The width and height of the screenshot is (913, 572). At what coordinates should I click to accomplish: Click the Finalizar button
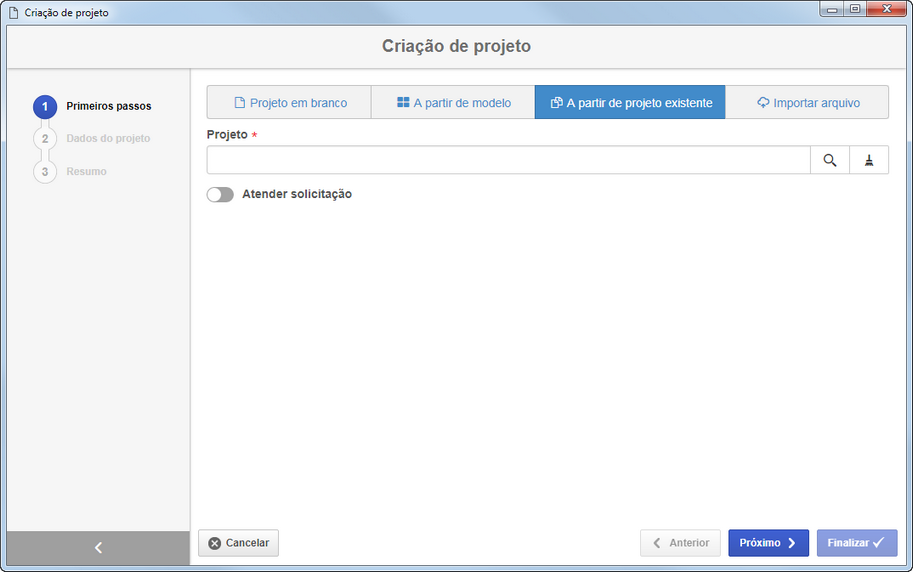(x=857, y=543)
